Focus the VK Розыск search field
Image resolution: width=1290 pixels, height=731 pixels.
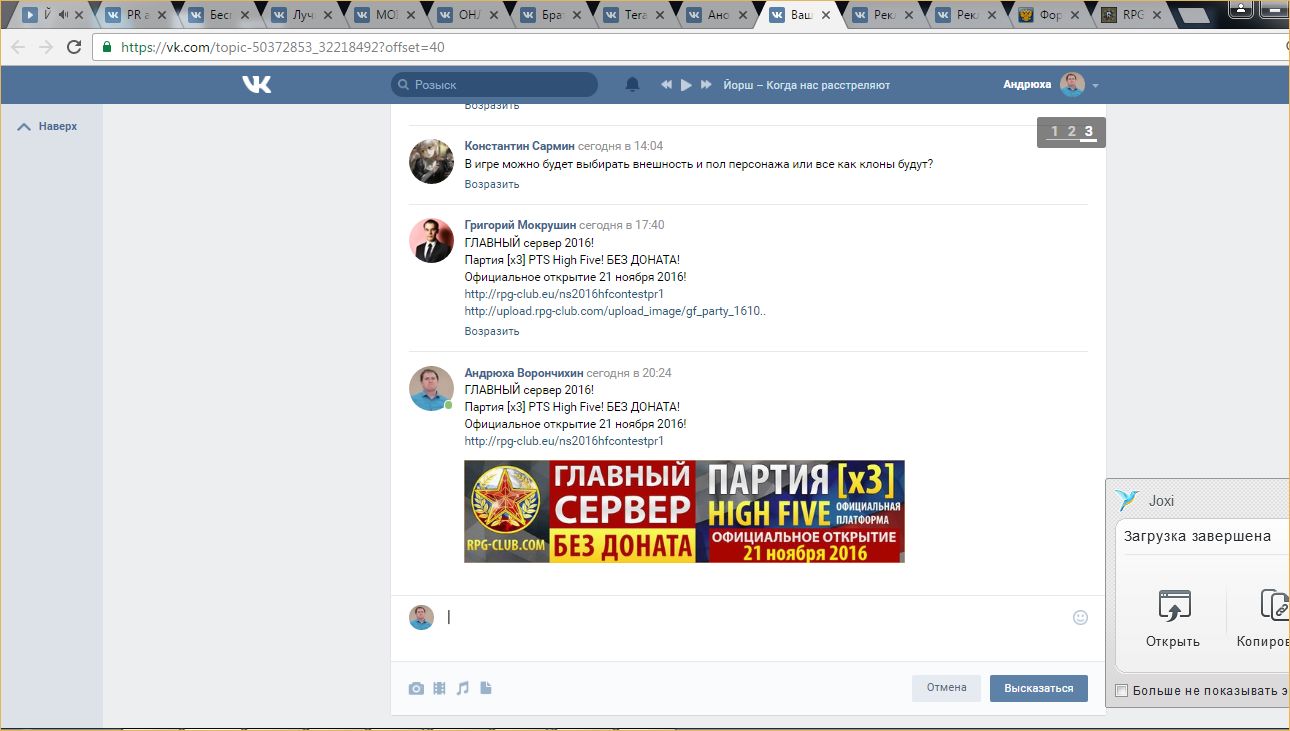point(494,85)
